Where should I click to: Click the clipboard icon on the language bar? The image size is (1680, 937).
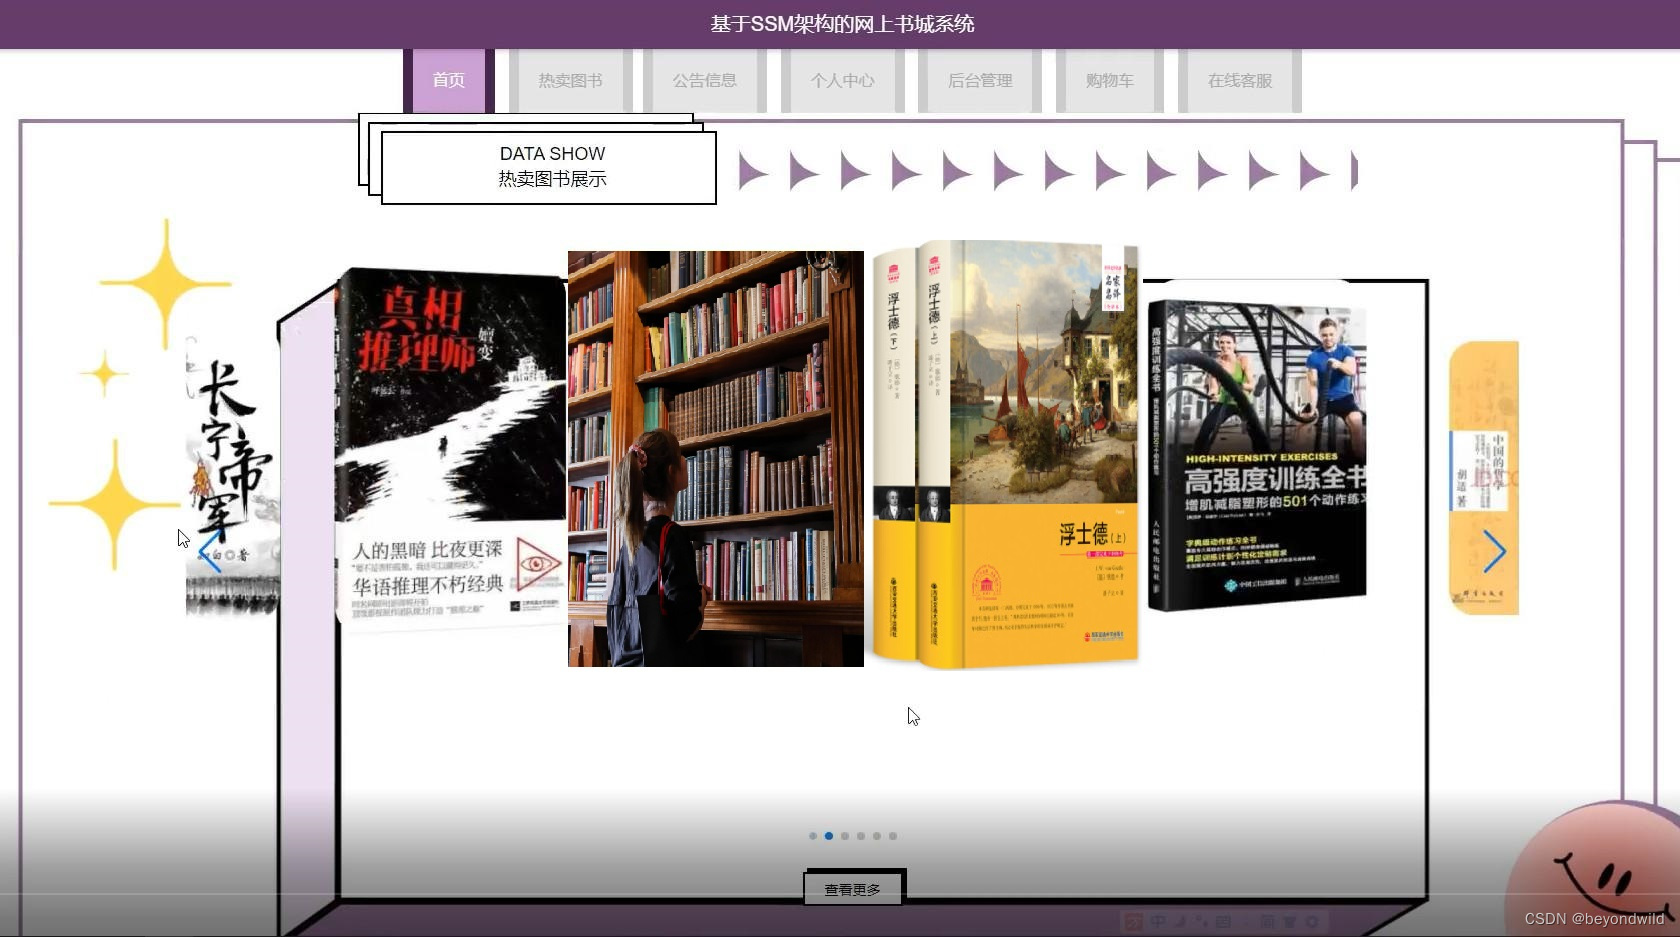point(1223,921)
